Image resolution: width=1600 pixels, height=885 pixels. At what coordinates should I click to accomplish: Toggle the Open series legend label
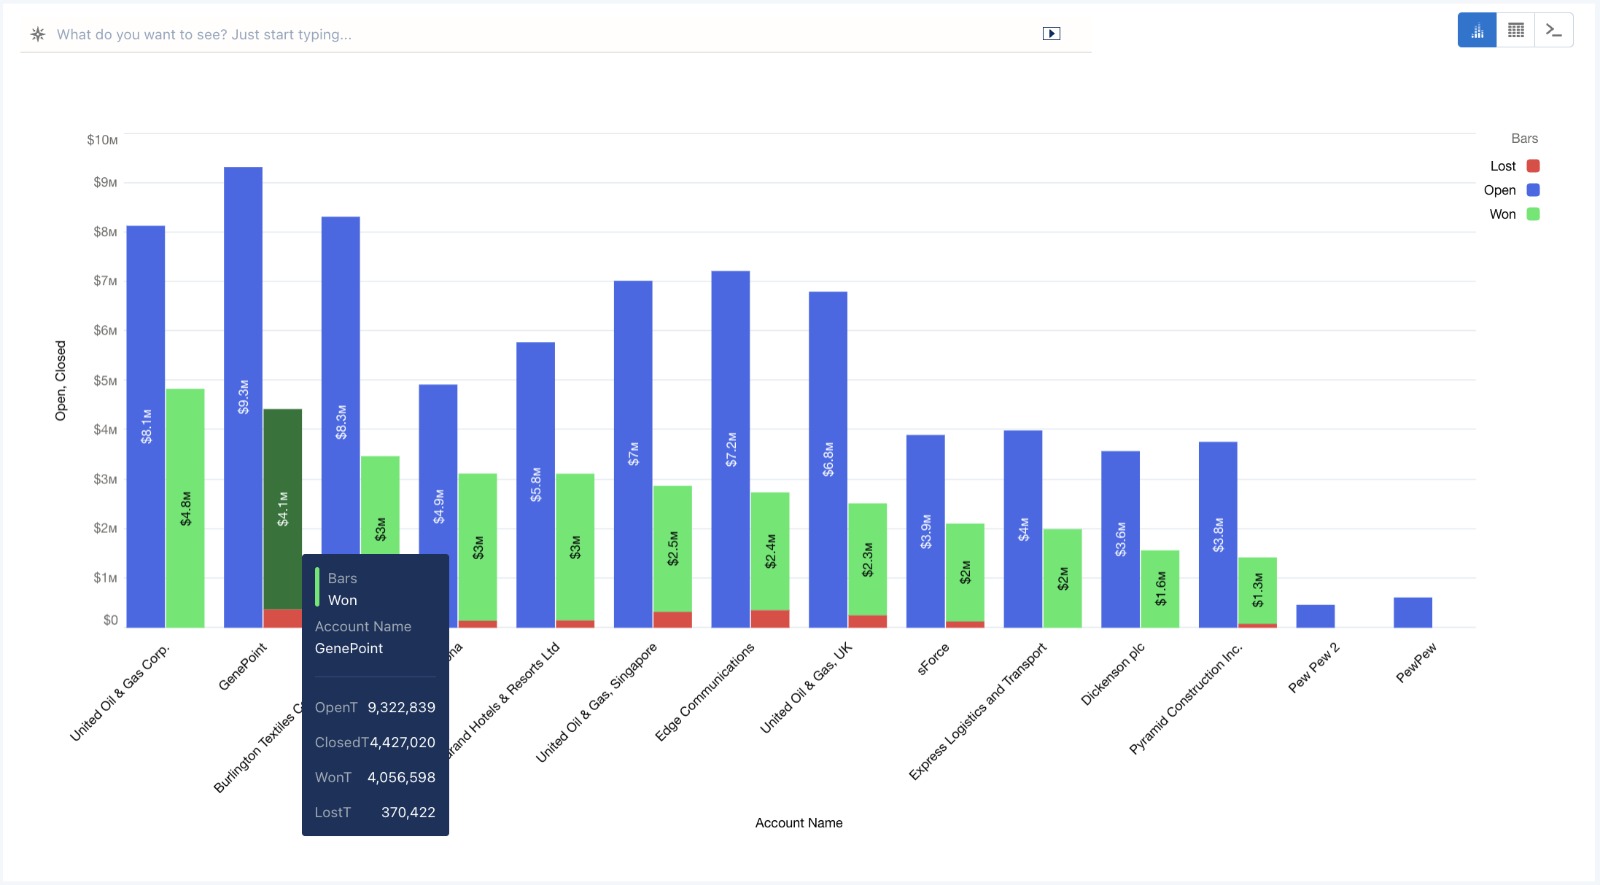(x=1499, y=190)
